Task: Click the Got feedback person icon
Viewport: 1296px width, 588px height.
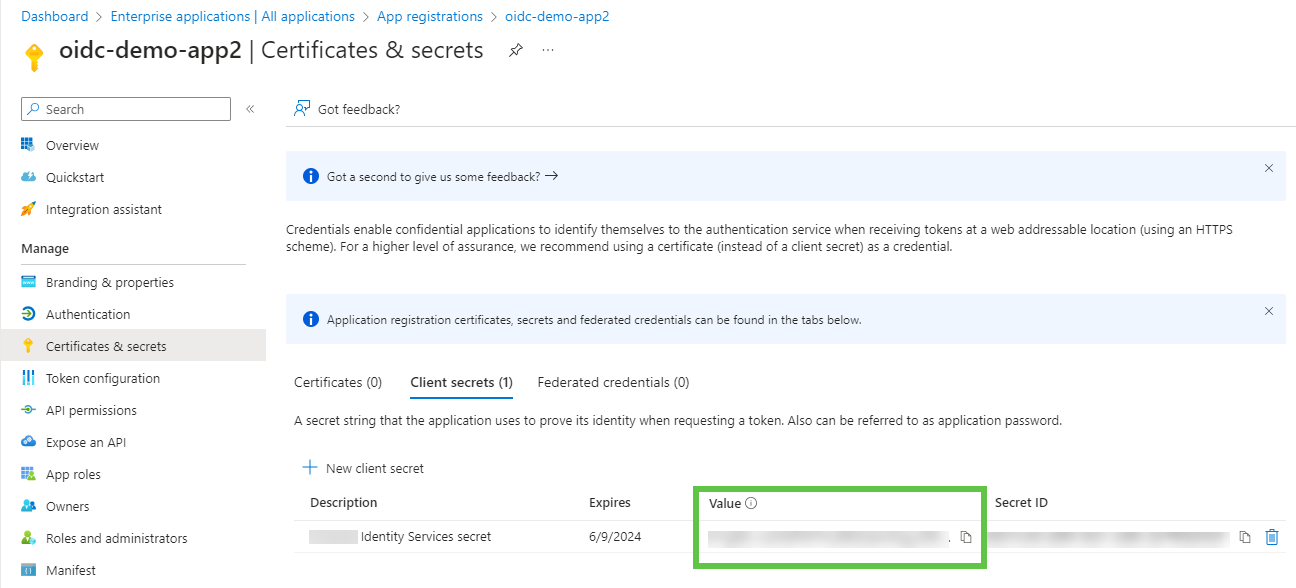Action: (302, 109)
